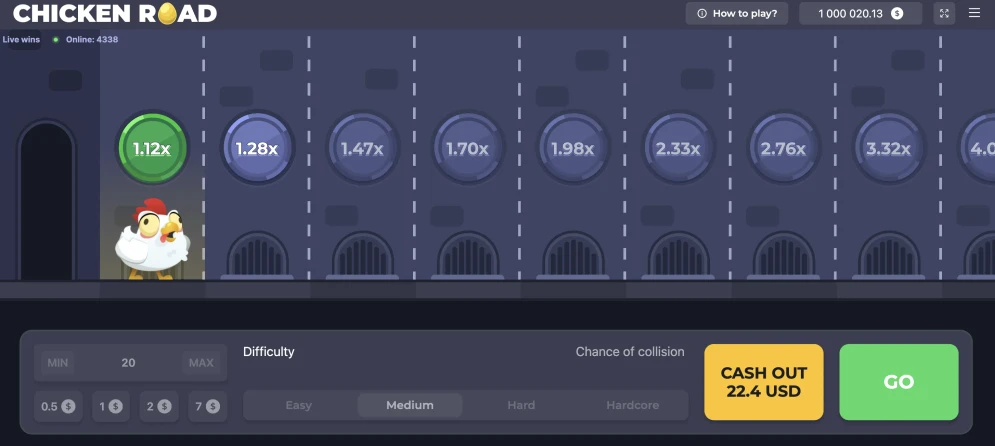Open the How to play? help
This screenshot has width=995, height=446.
(x=737, y=13)
